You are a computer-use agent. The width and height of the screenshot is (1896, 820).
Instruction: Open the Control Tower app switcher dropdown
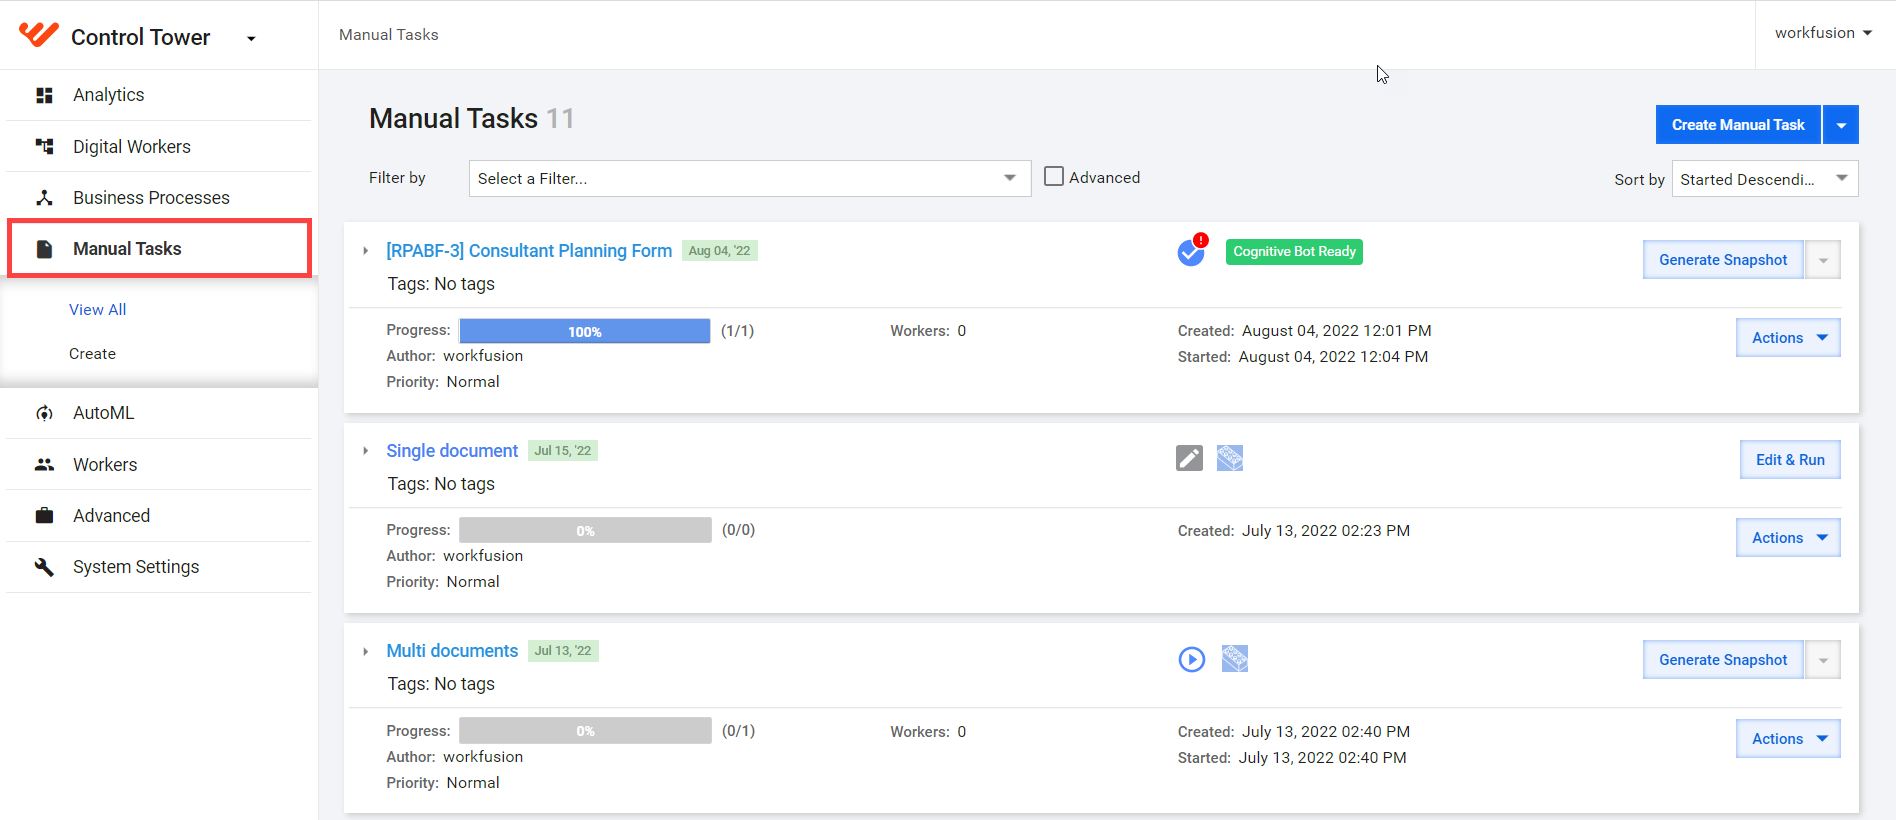(x=251, y=39)
